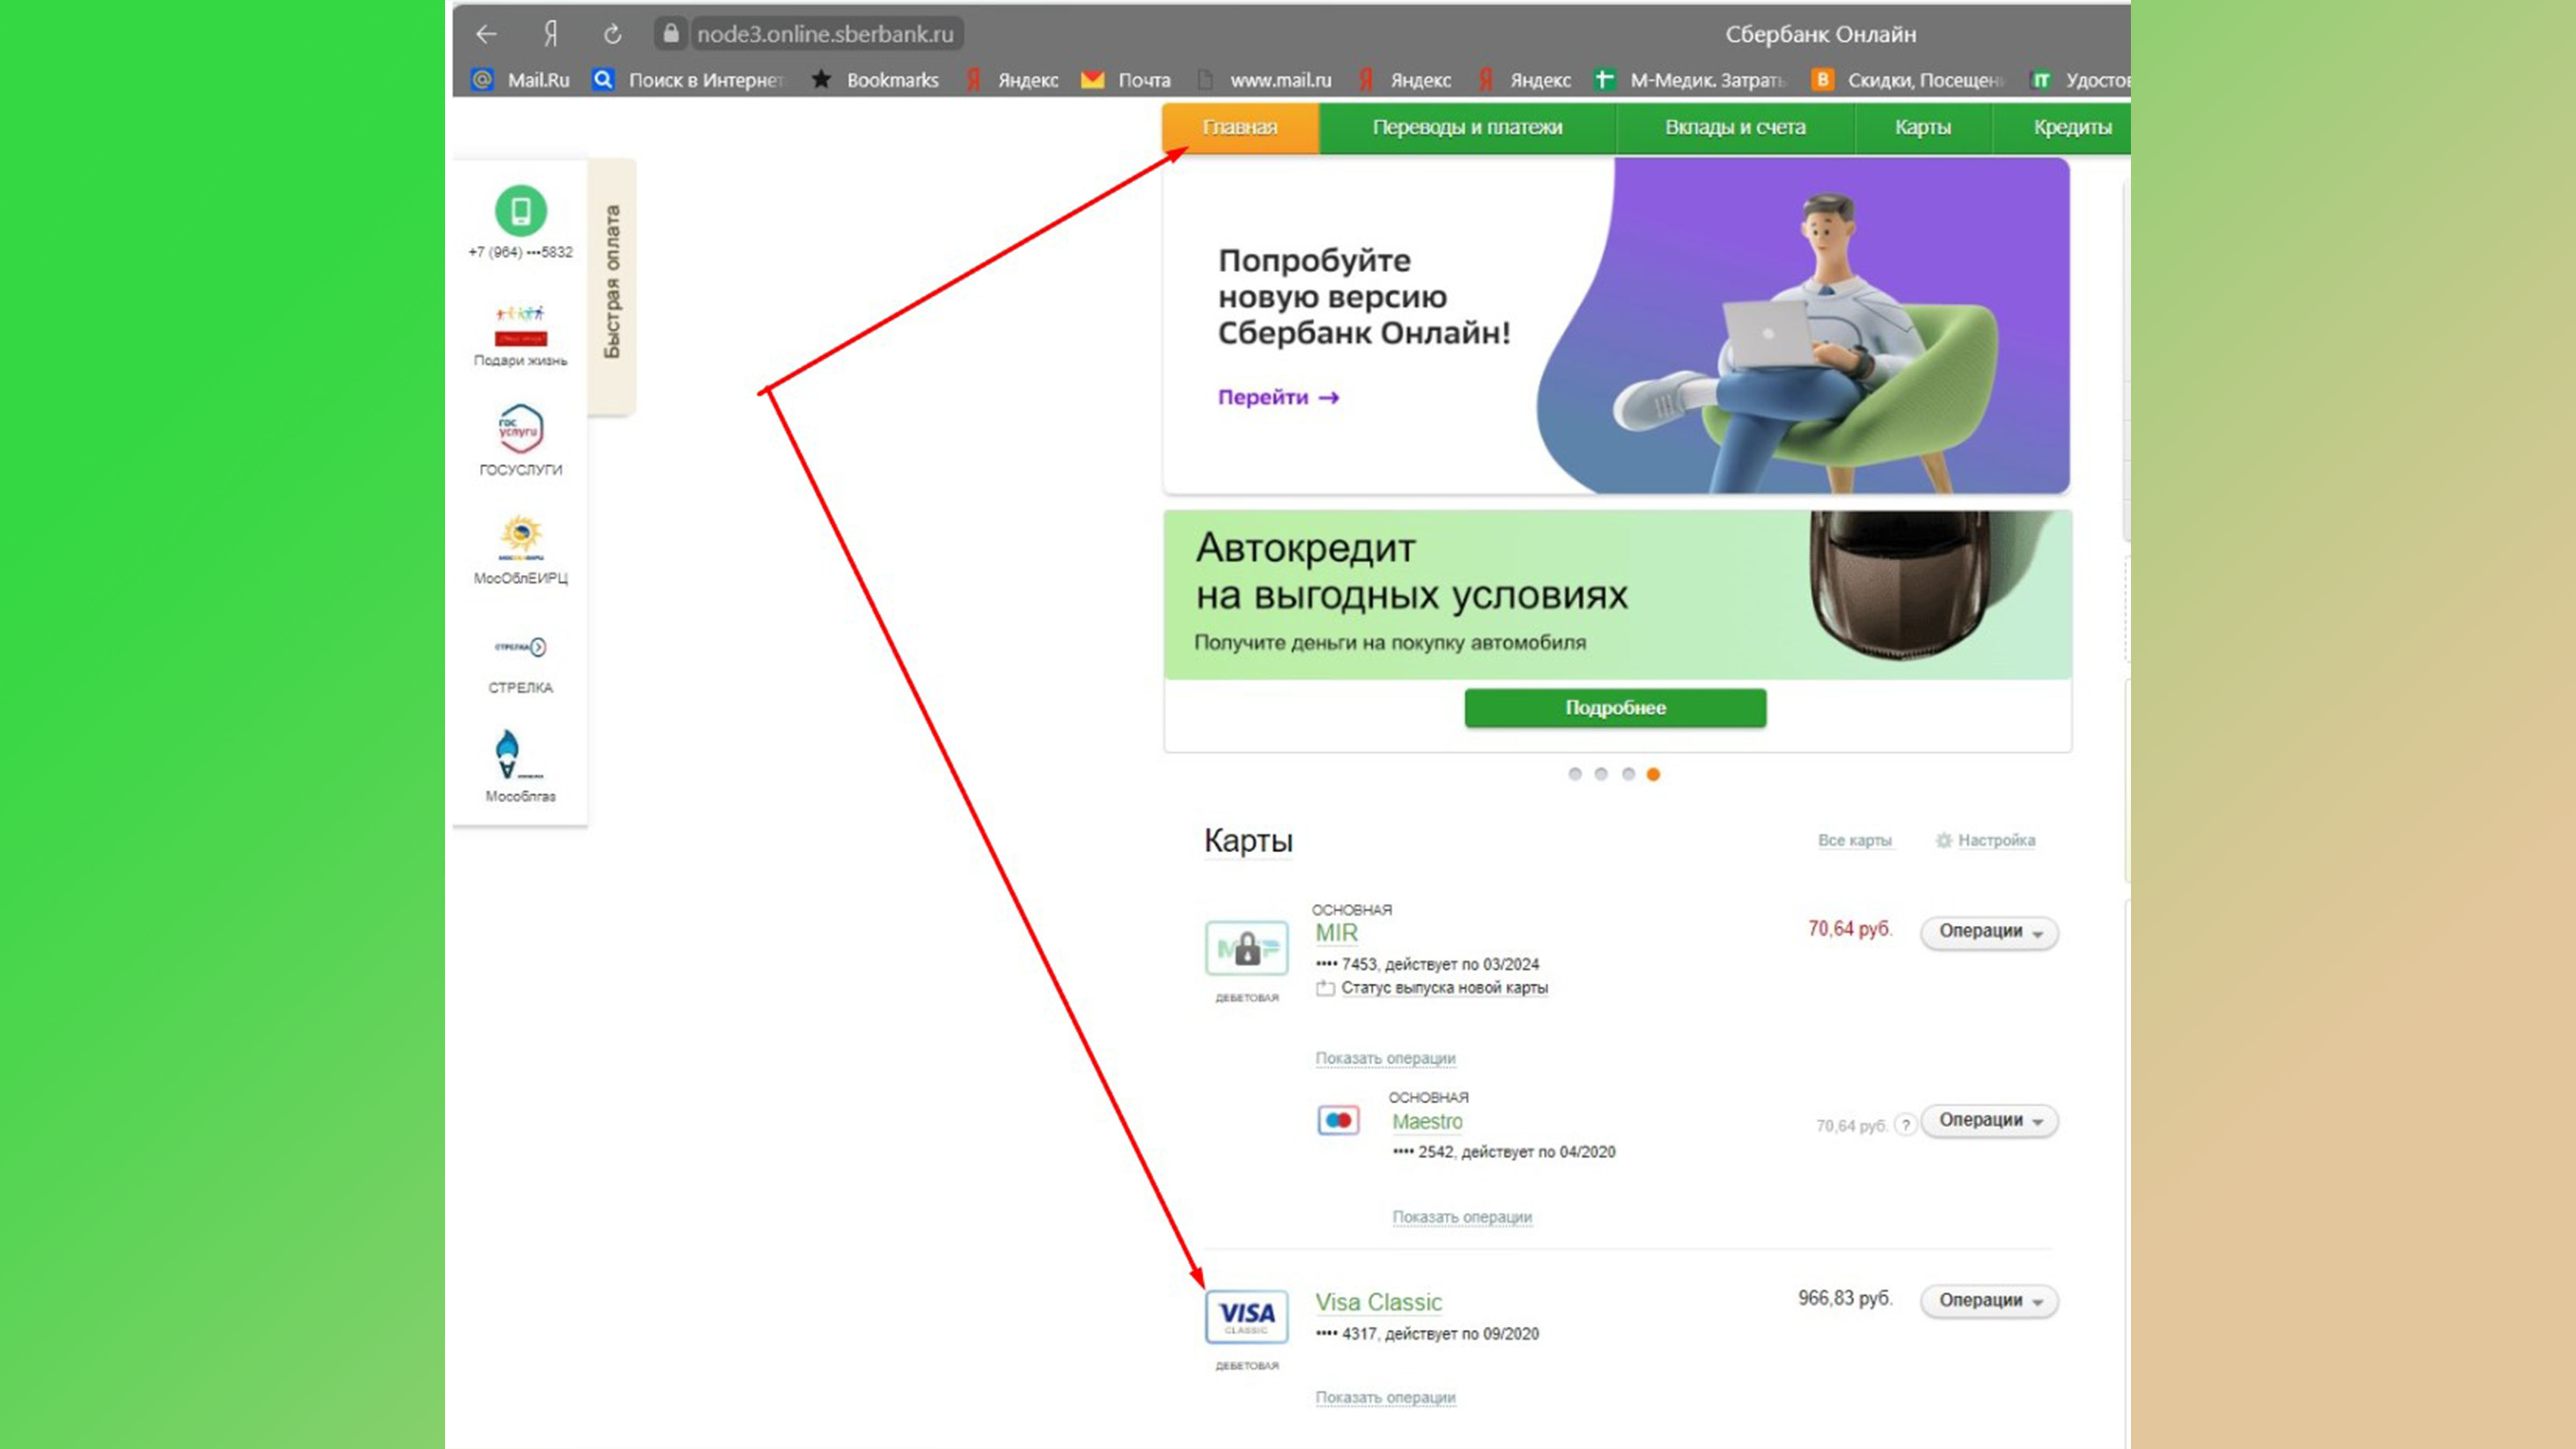Open the Почта envelope bookmark
The height and width of the screenshot is (1449, 2576).
[x=1126, y=80]
